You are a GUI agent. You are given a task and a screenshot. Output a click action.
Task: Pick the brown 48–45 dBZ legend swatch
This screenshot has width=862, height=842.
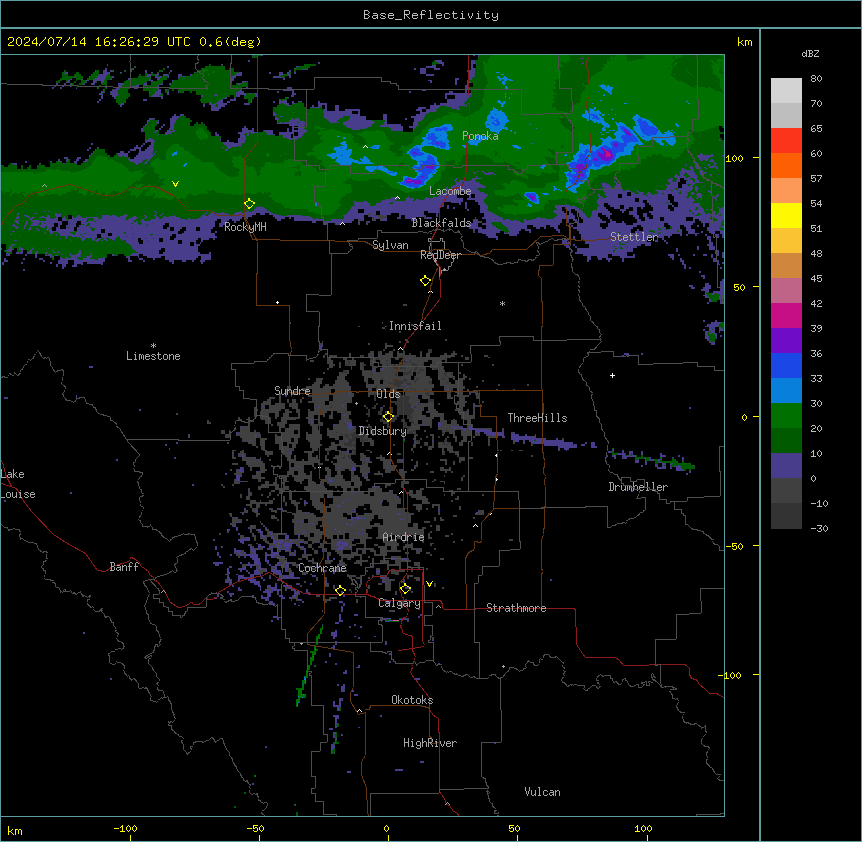pyautogui.click(x=786, y=266)
